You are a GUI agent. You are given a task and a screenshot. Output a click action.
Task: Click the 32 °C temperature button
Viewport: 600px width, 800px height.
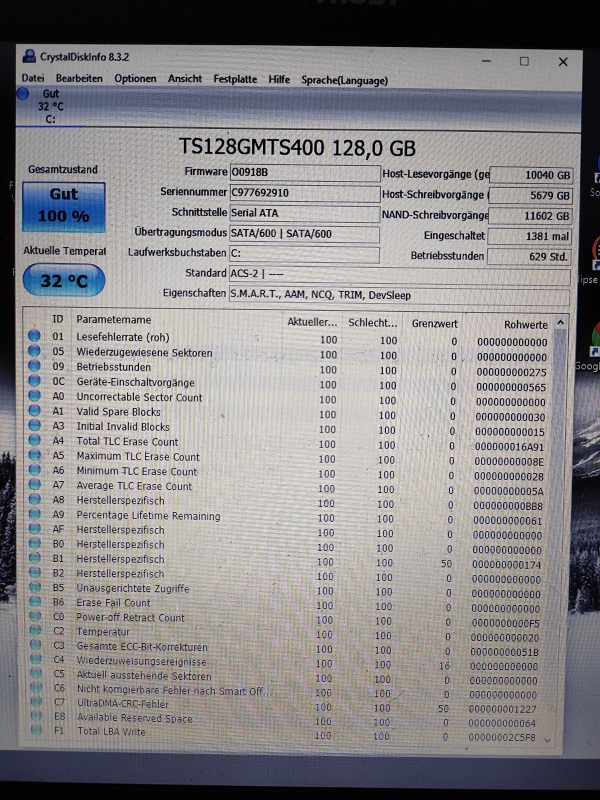click(64, 280)
